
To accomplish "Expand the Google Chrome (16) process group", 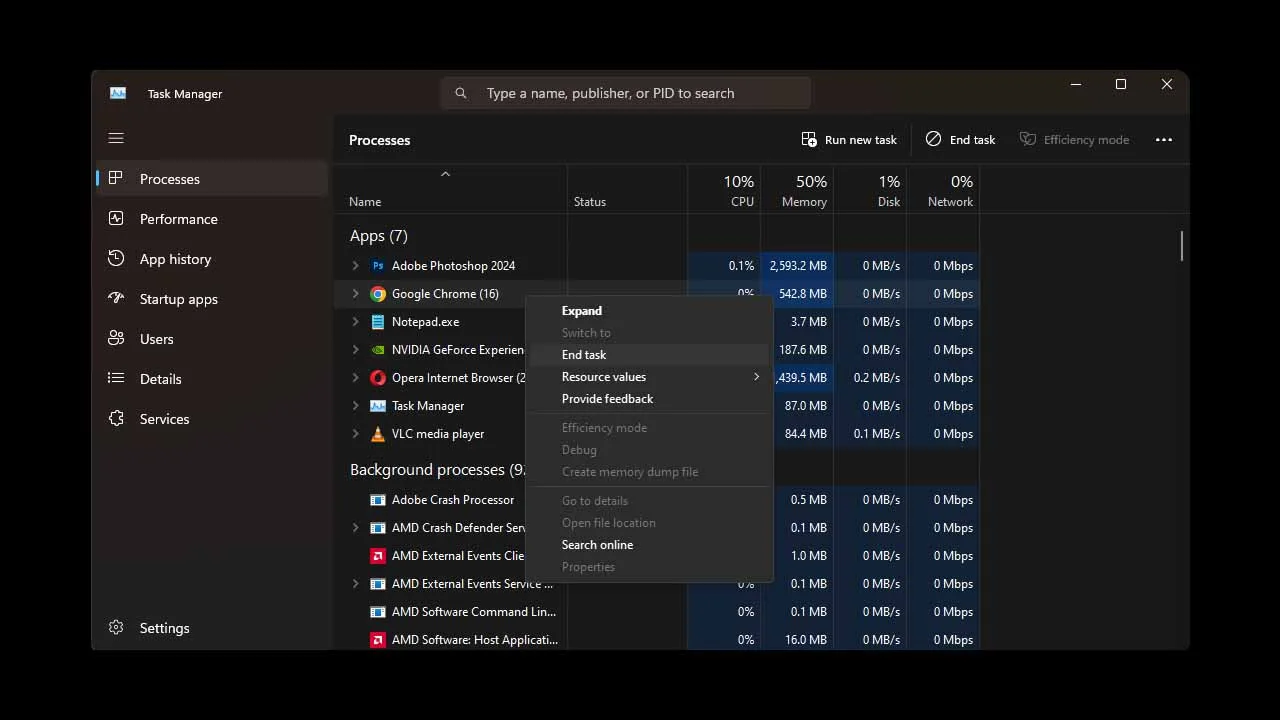I will point(355,294).
